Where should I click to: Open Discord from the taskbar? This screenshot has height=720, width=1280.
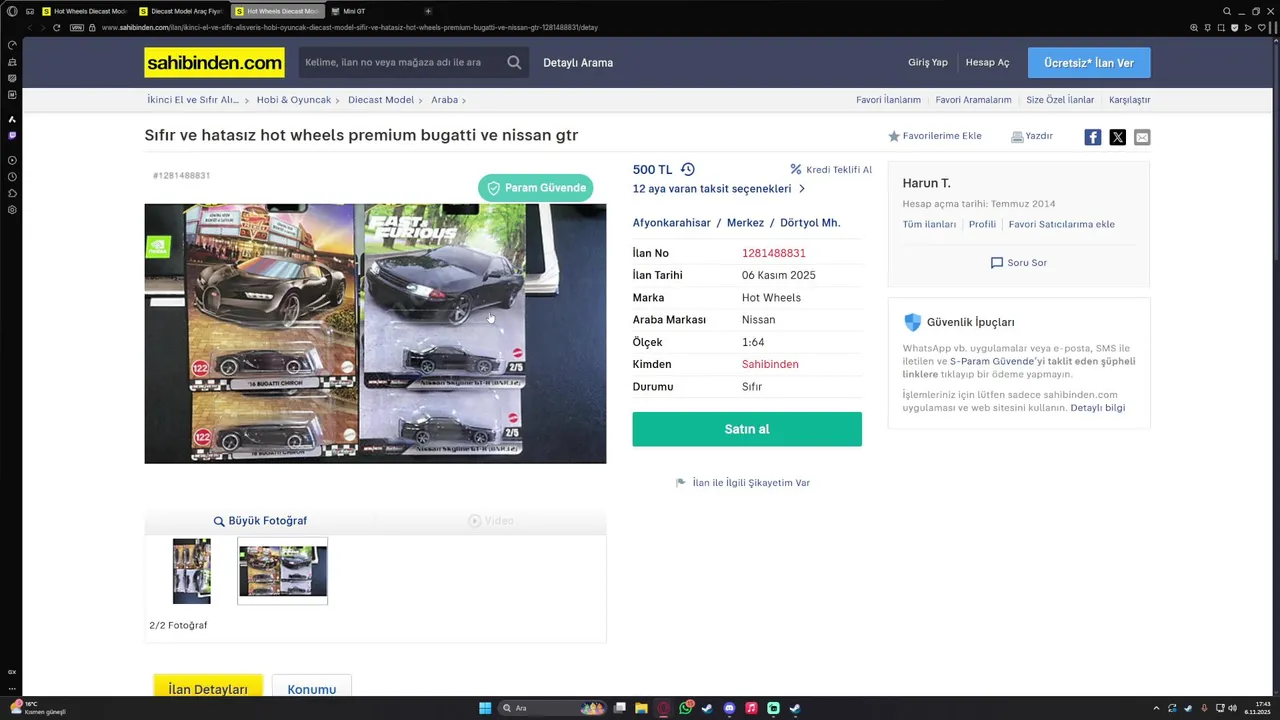[729, 708]
